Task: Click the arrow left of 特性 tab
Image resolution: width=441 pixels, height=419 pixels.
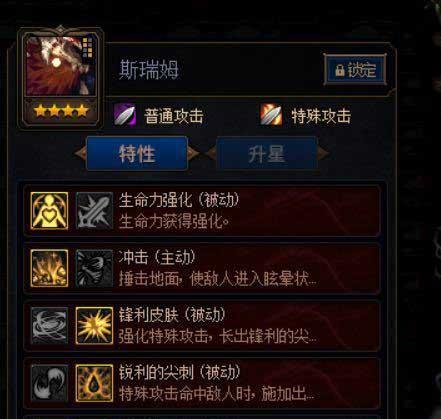Action: (x=80, y=154)
